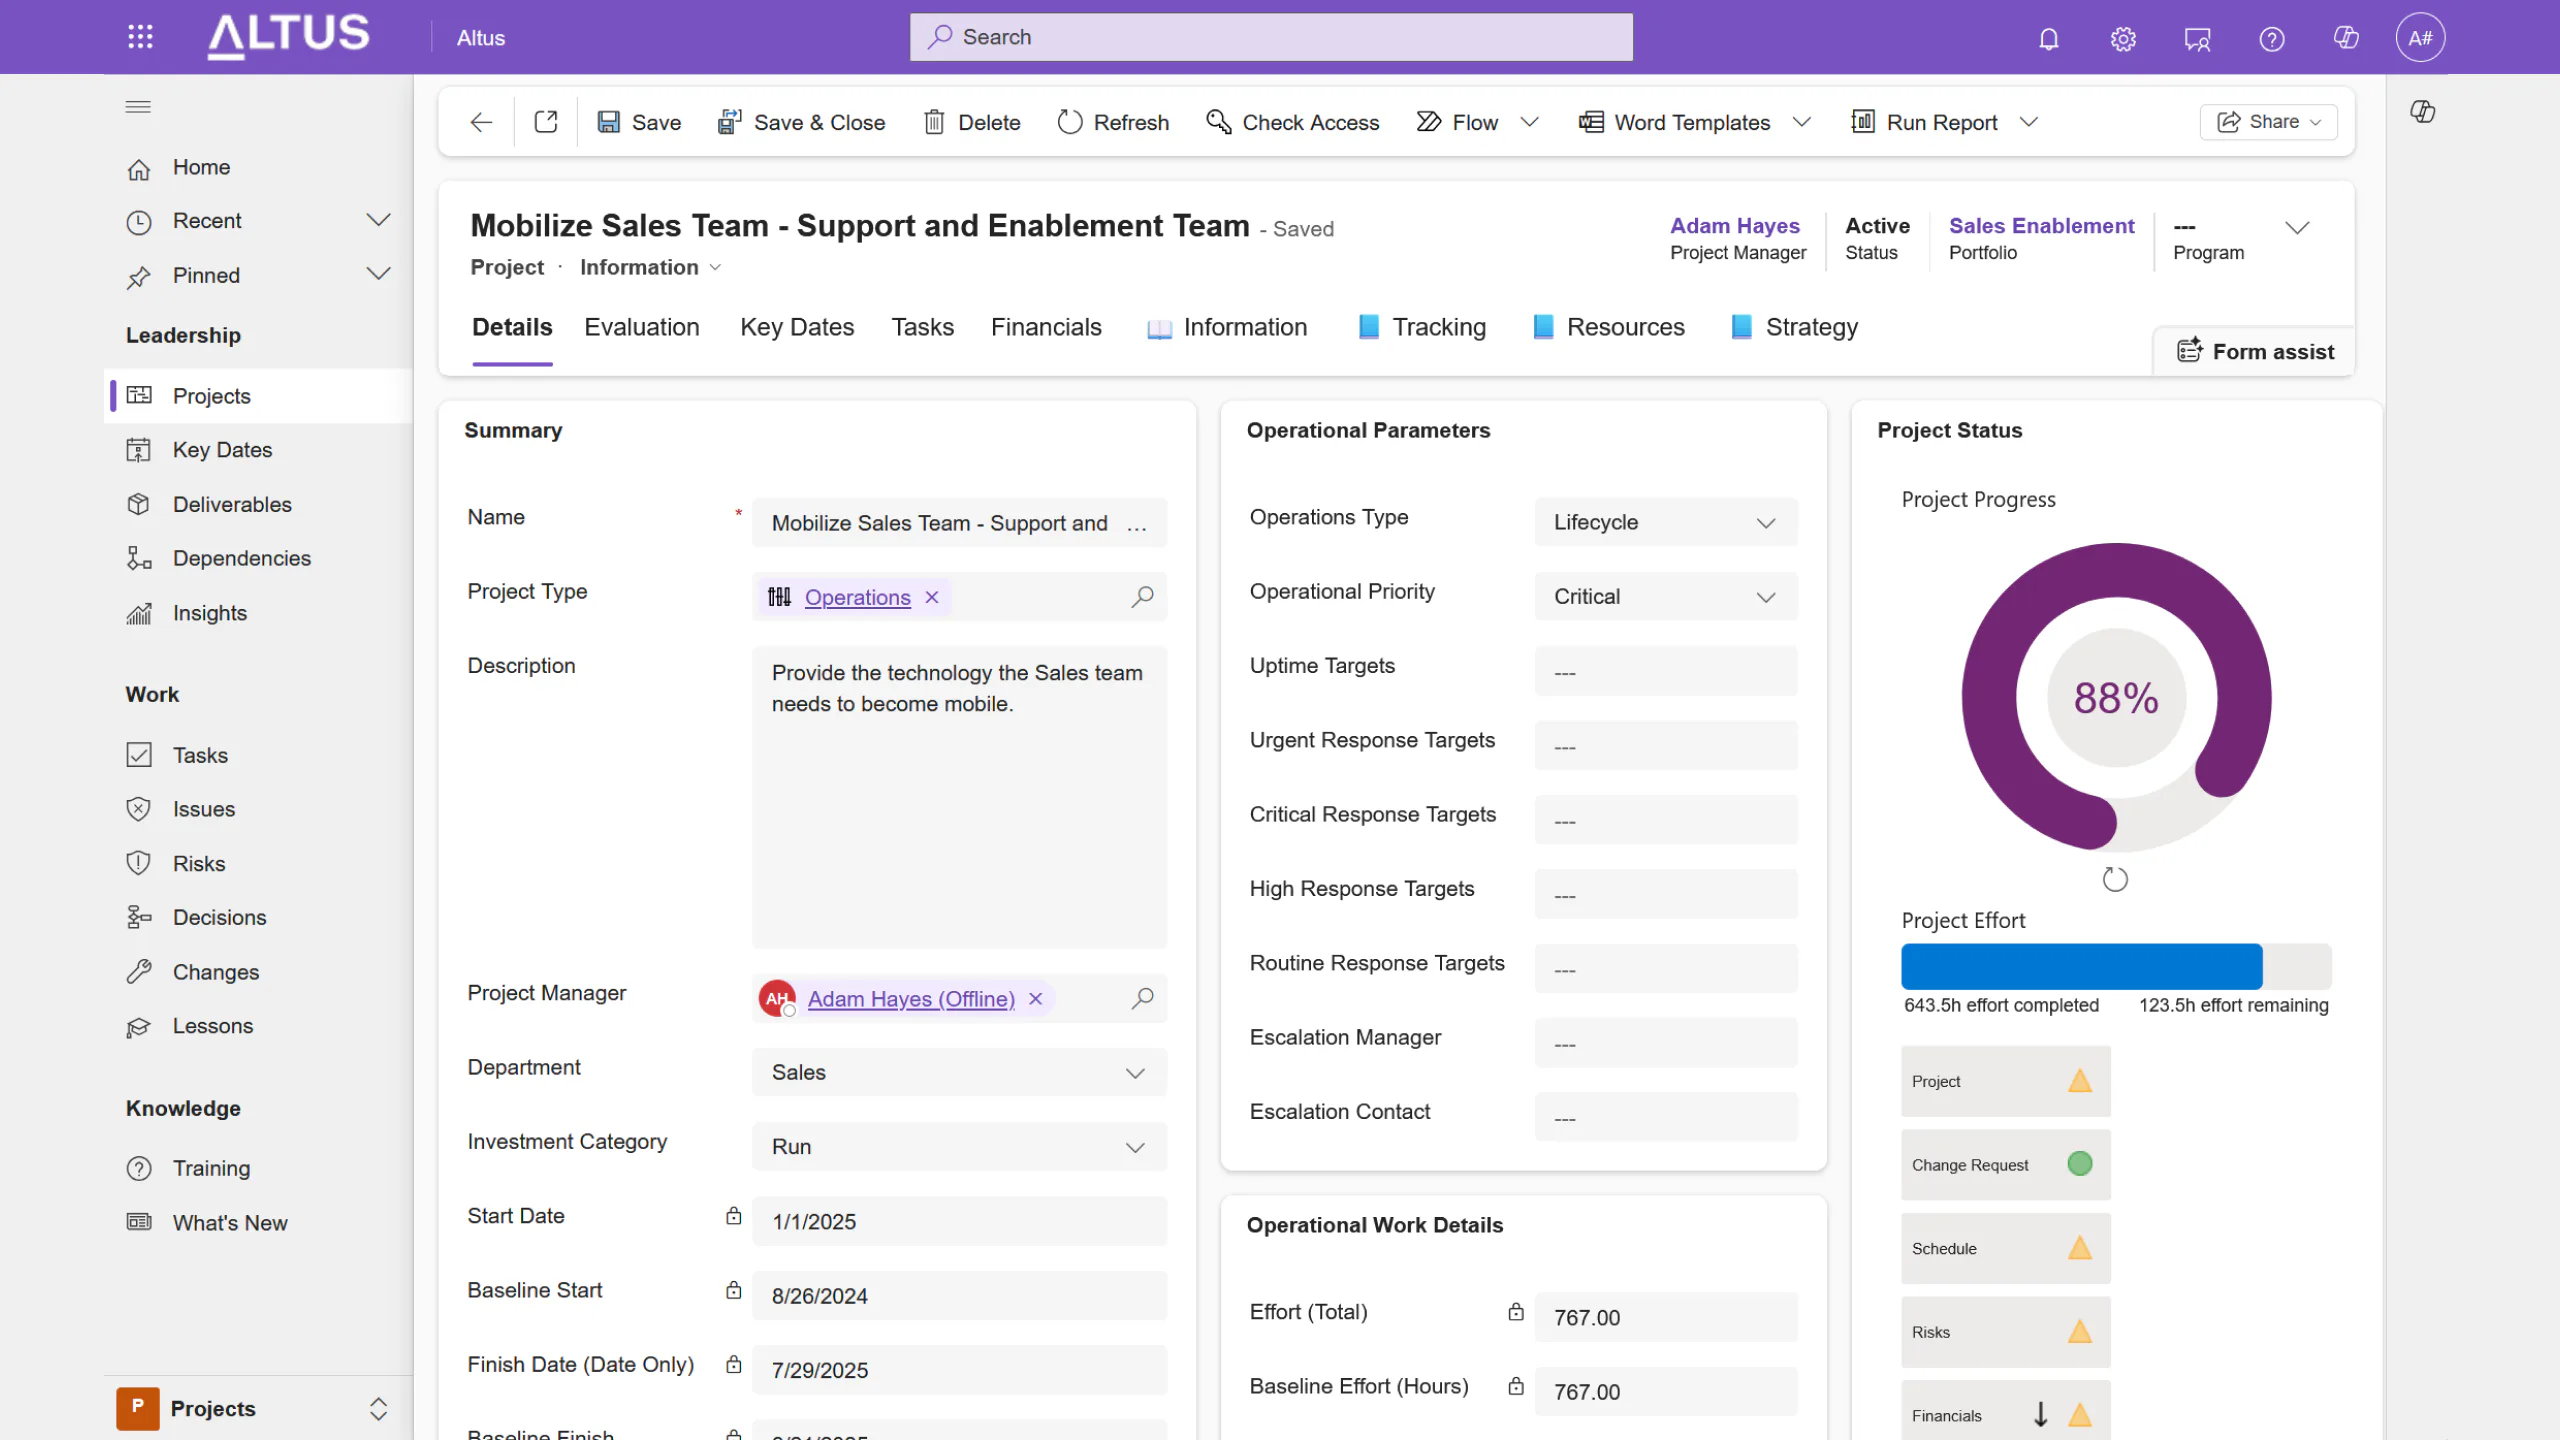Click the help question mark icon
2560x1440 pixels.
pos(2272,38)
